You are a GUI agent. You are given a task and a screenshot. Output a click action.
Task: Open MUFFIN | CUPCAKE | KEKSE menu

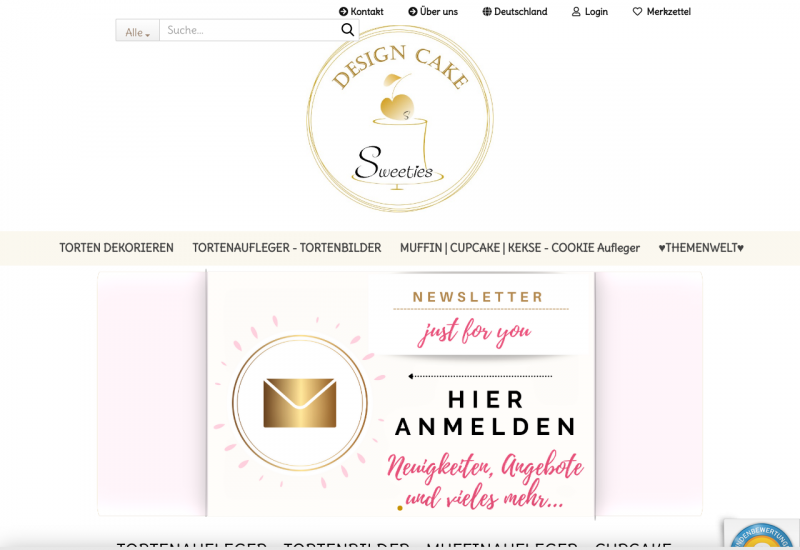tap(520, 248)
